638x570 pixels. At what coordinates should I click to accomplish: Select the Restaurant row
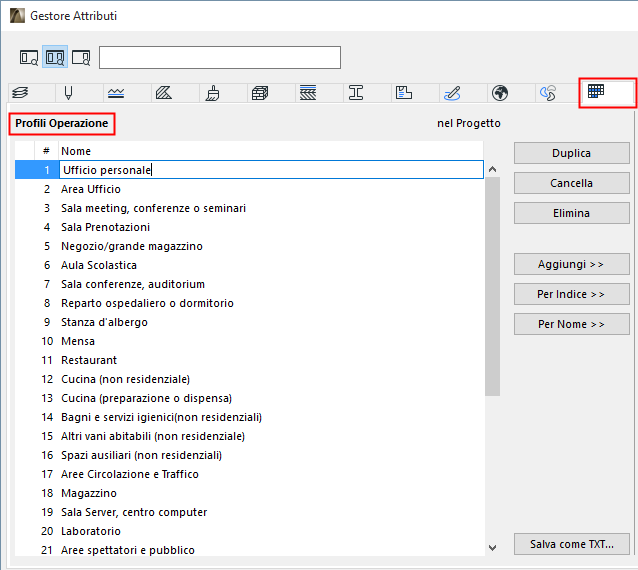point(249,360)
